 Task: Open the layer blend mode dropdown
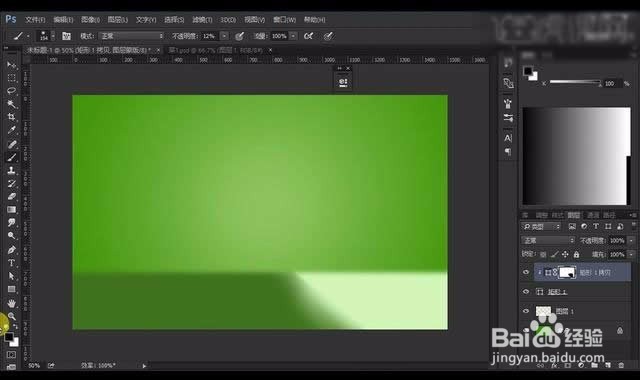[x=548, y=240]
